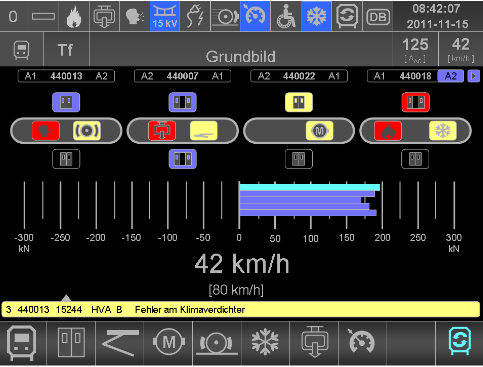Click the Tf driver button
Image resolution: width=483 pixels, height=367 pixels.
(x=65, y=50)
